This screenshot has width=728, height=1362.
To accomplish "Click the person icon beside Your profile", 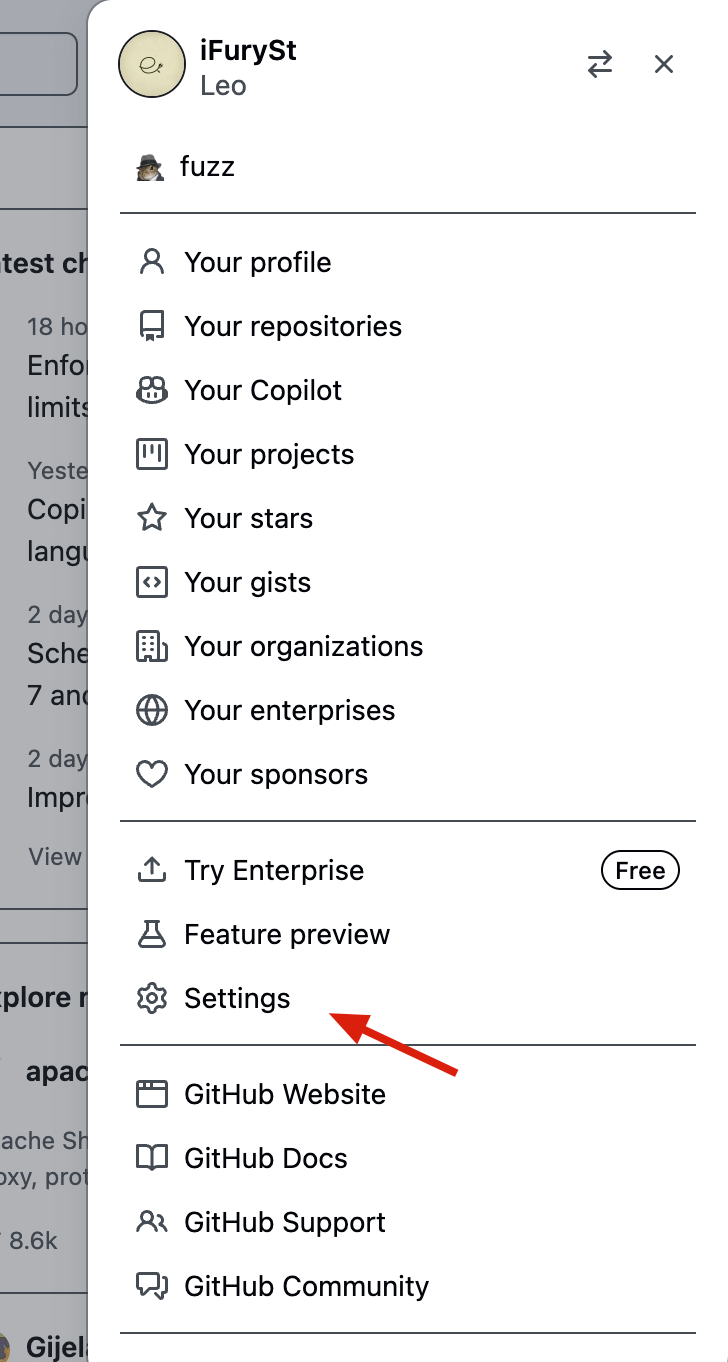I will pyautogui.click(x=151, y=262).
